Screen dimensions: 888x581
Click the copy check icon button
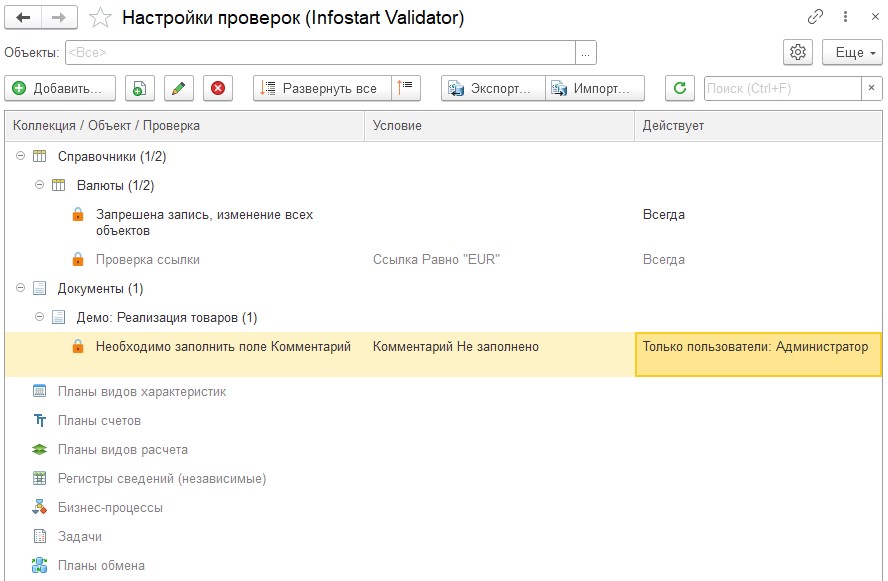pyautogui.click(x=140, y=89)
